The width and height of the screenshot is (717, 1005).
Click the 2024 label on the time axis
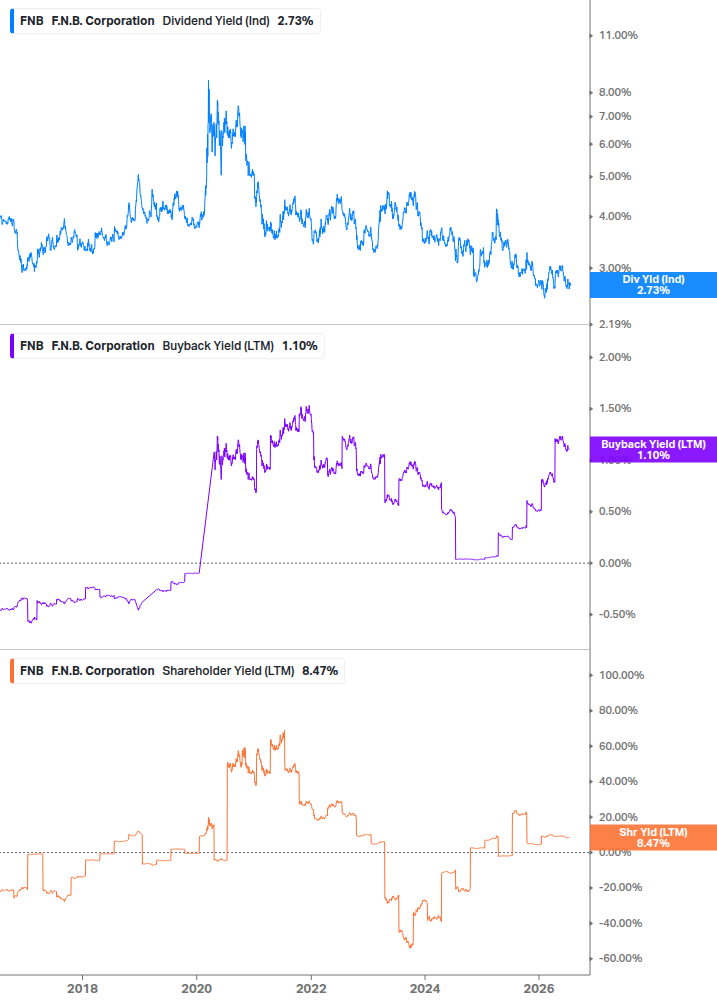coord(425,989)
